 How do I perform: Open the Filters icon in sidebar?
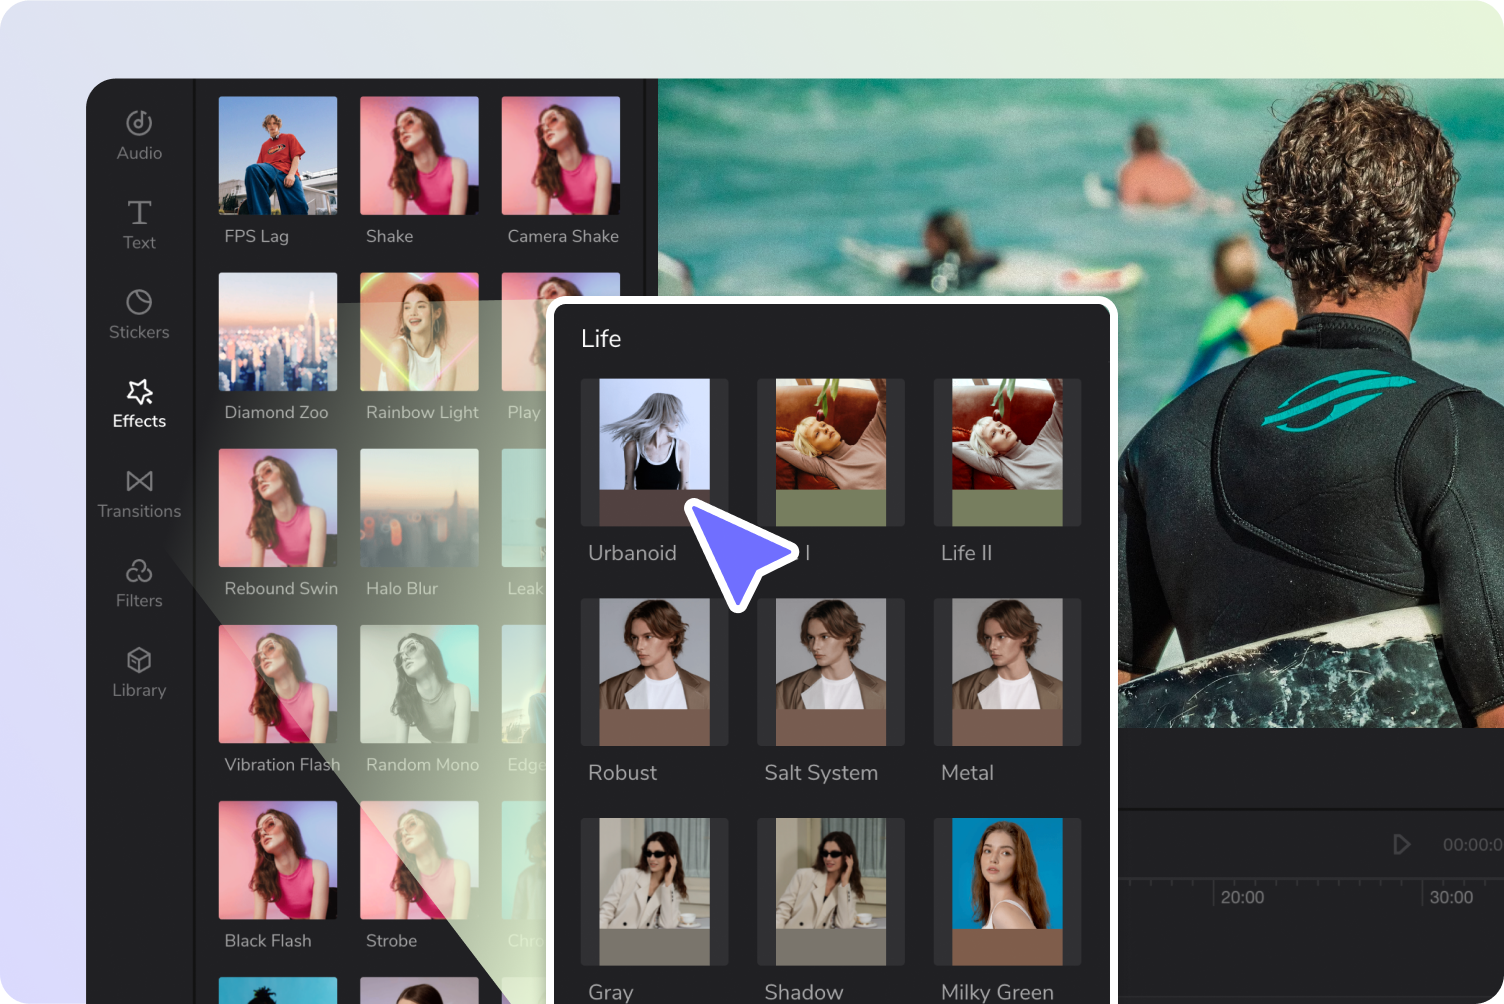139,570
